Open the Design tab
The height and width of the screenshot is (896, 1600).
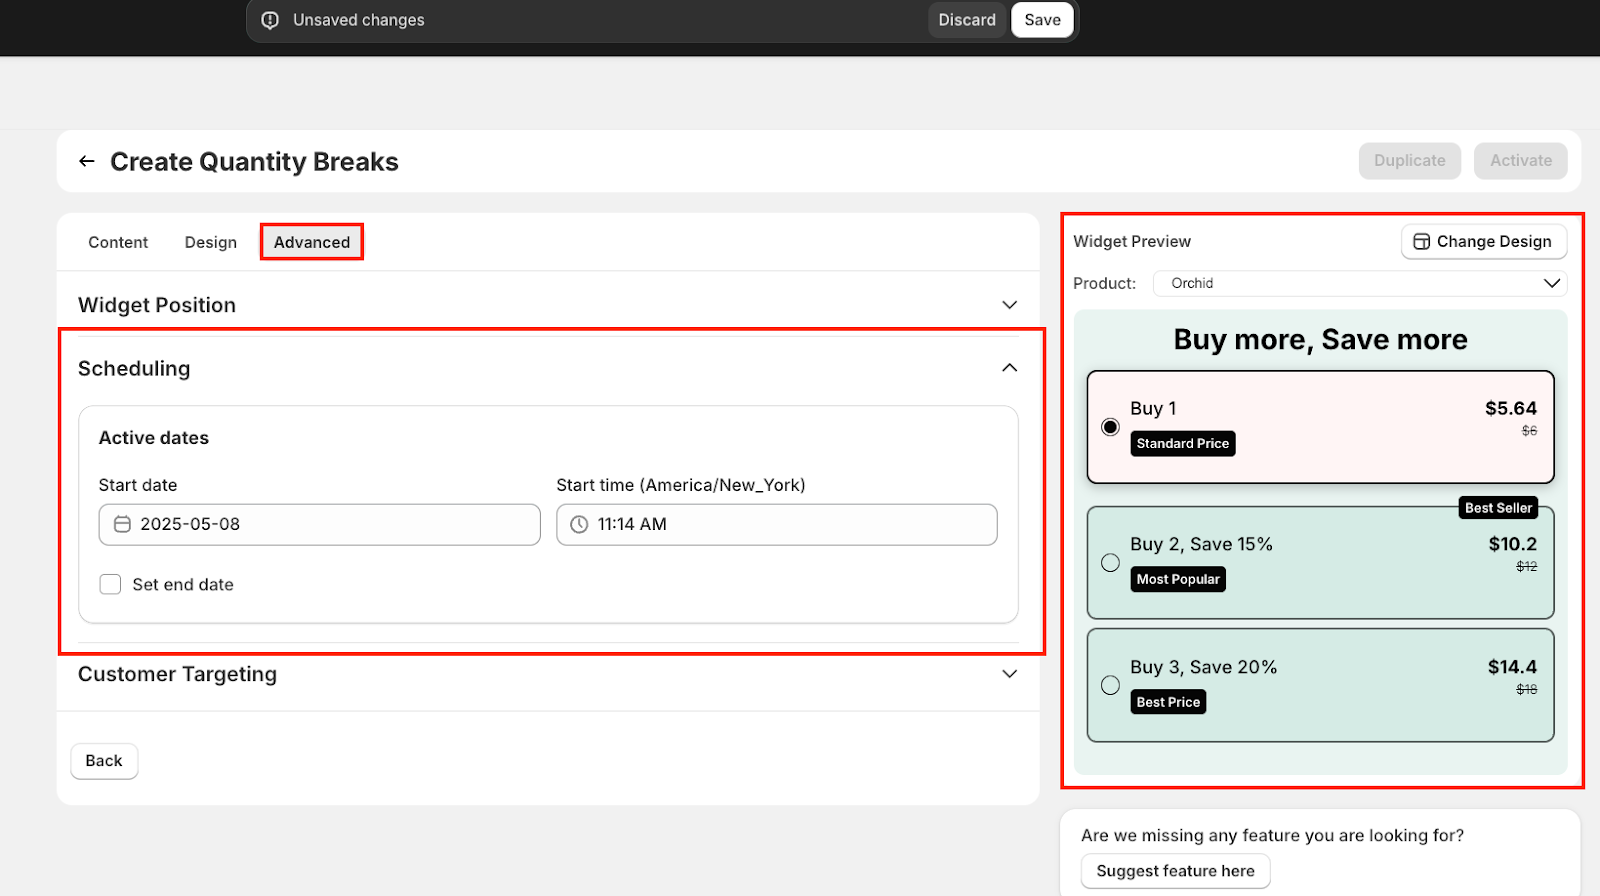pyautogui.click(x=211, y=242)
